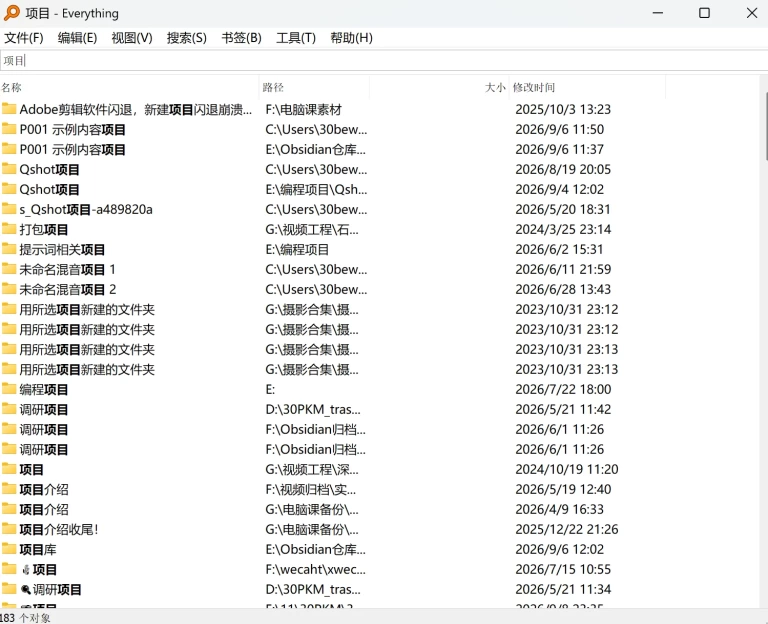Minimize the Everything window
This screenshot has width=768, height=624.
[658, 13]
